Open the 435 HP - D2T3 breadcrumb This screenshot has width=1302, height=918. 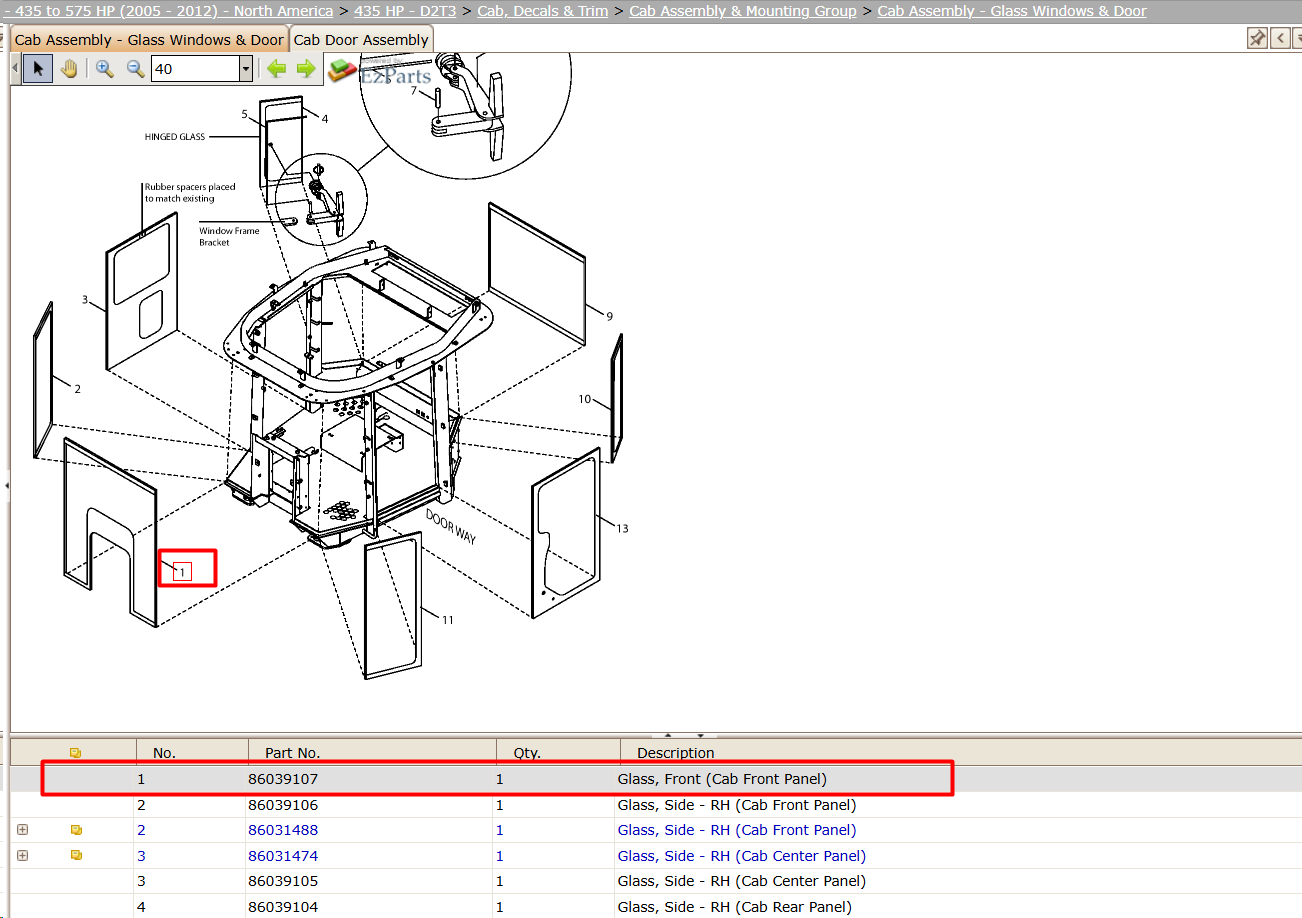point(405,11)
